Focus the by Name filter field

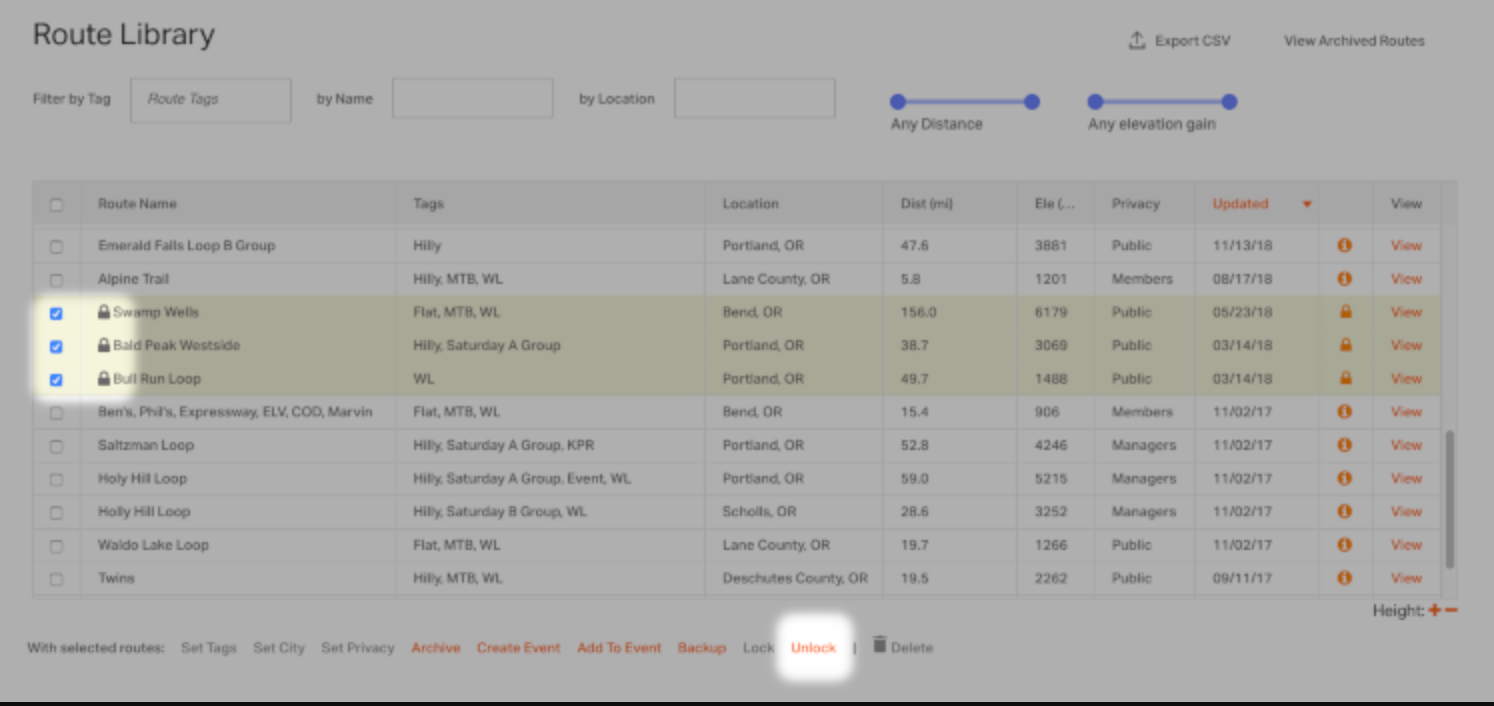473,99
